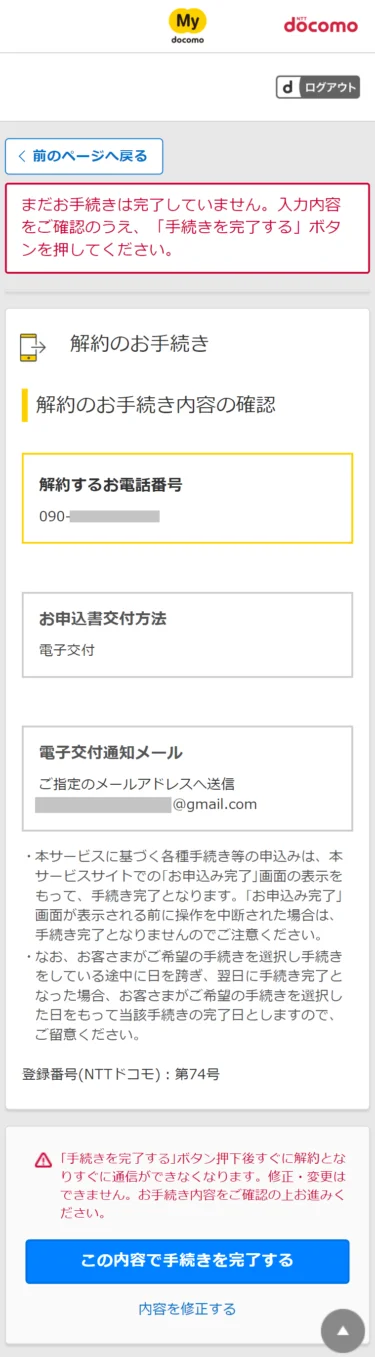375x1357 pixels.
Task: Click the red warning triangle icon
Action: pos(43,1160)
